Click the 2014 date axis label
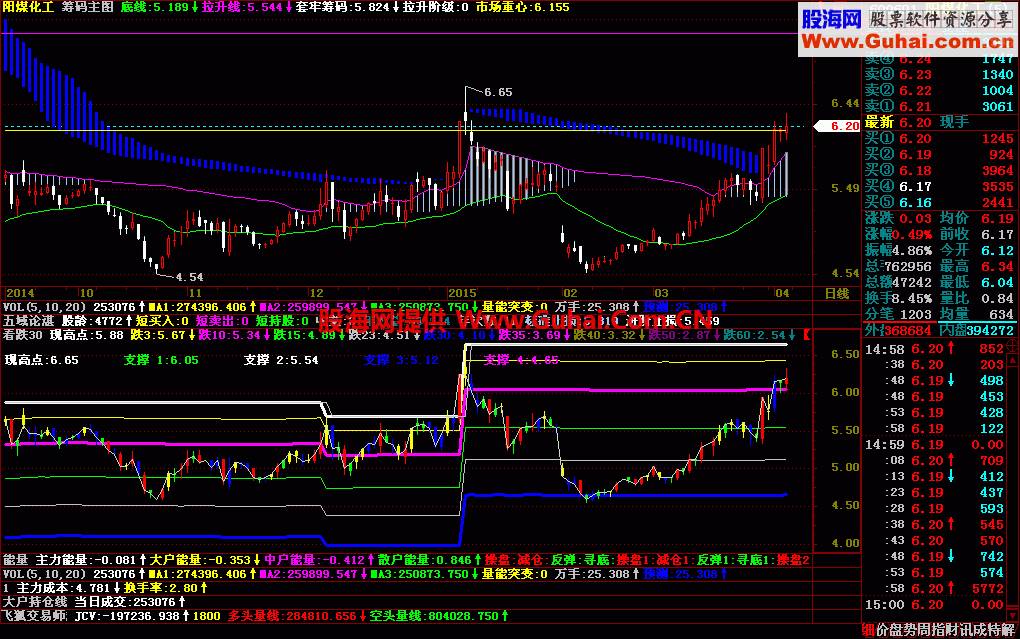The image size is (1020, 639). [x=20, y=293]
